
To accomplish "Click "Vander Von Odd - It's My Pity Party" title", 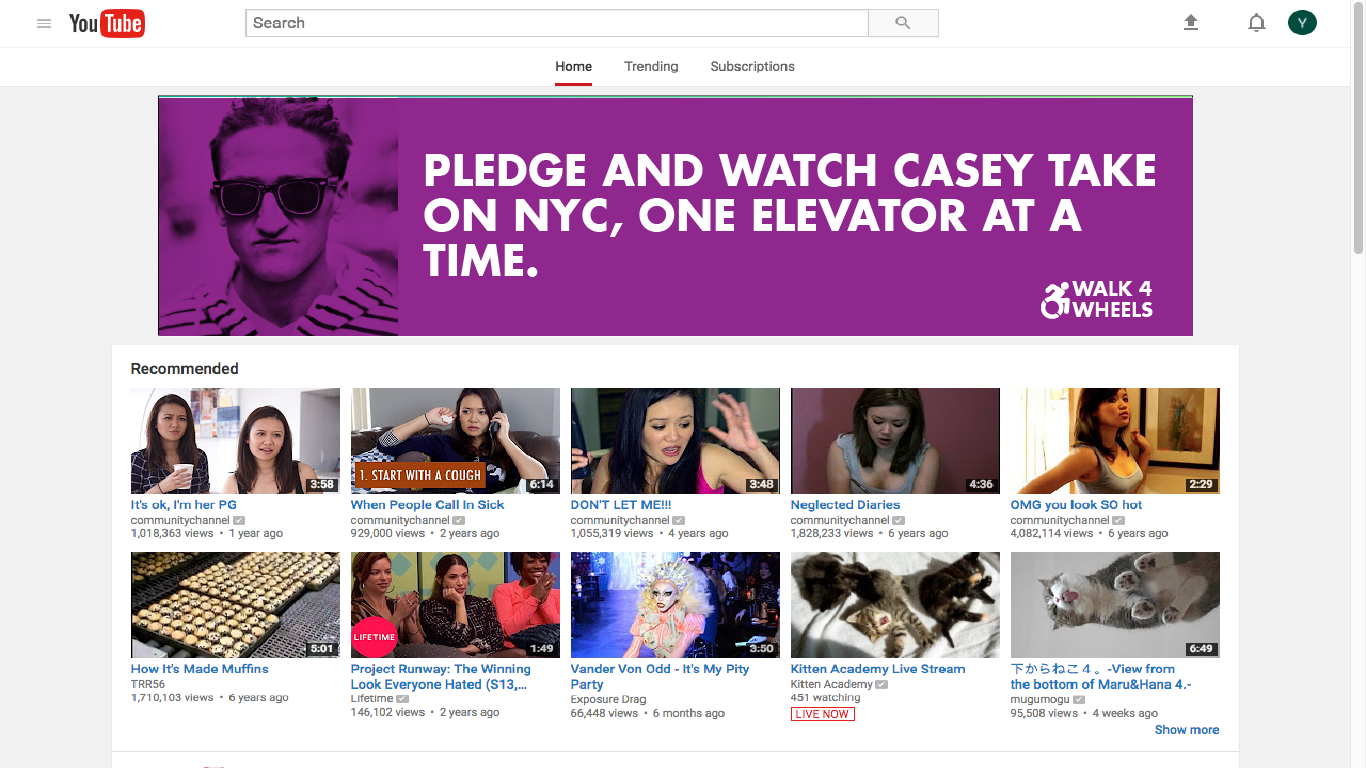I will (x=660, y=677).
